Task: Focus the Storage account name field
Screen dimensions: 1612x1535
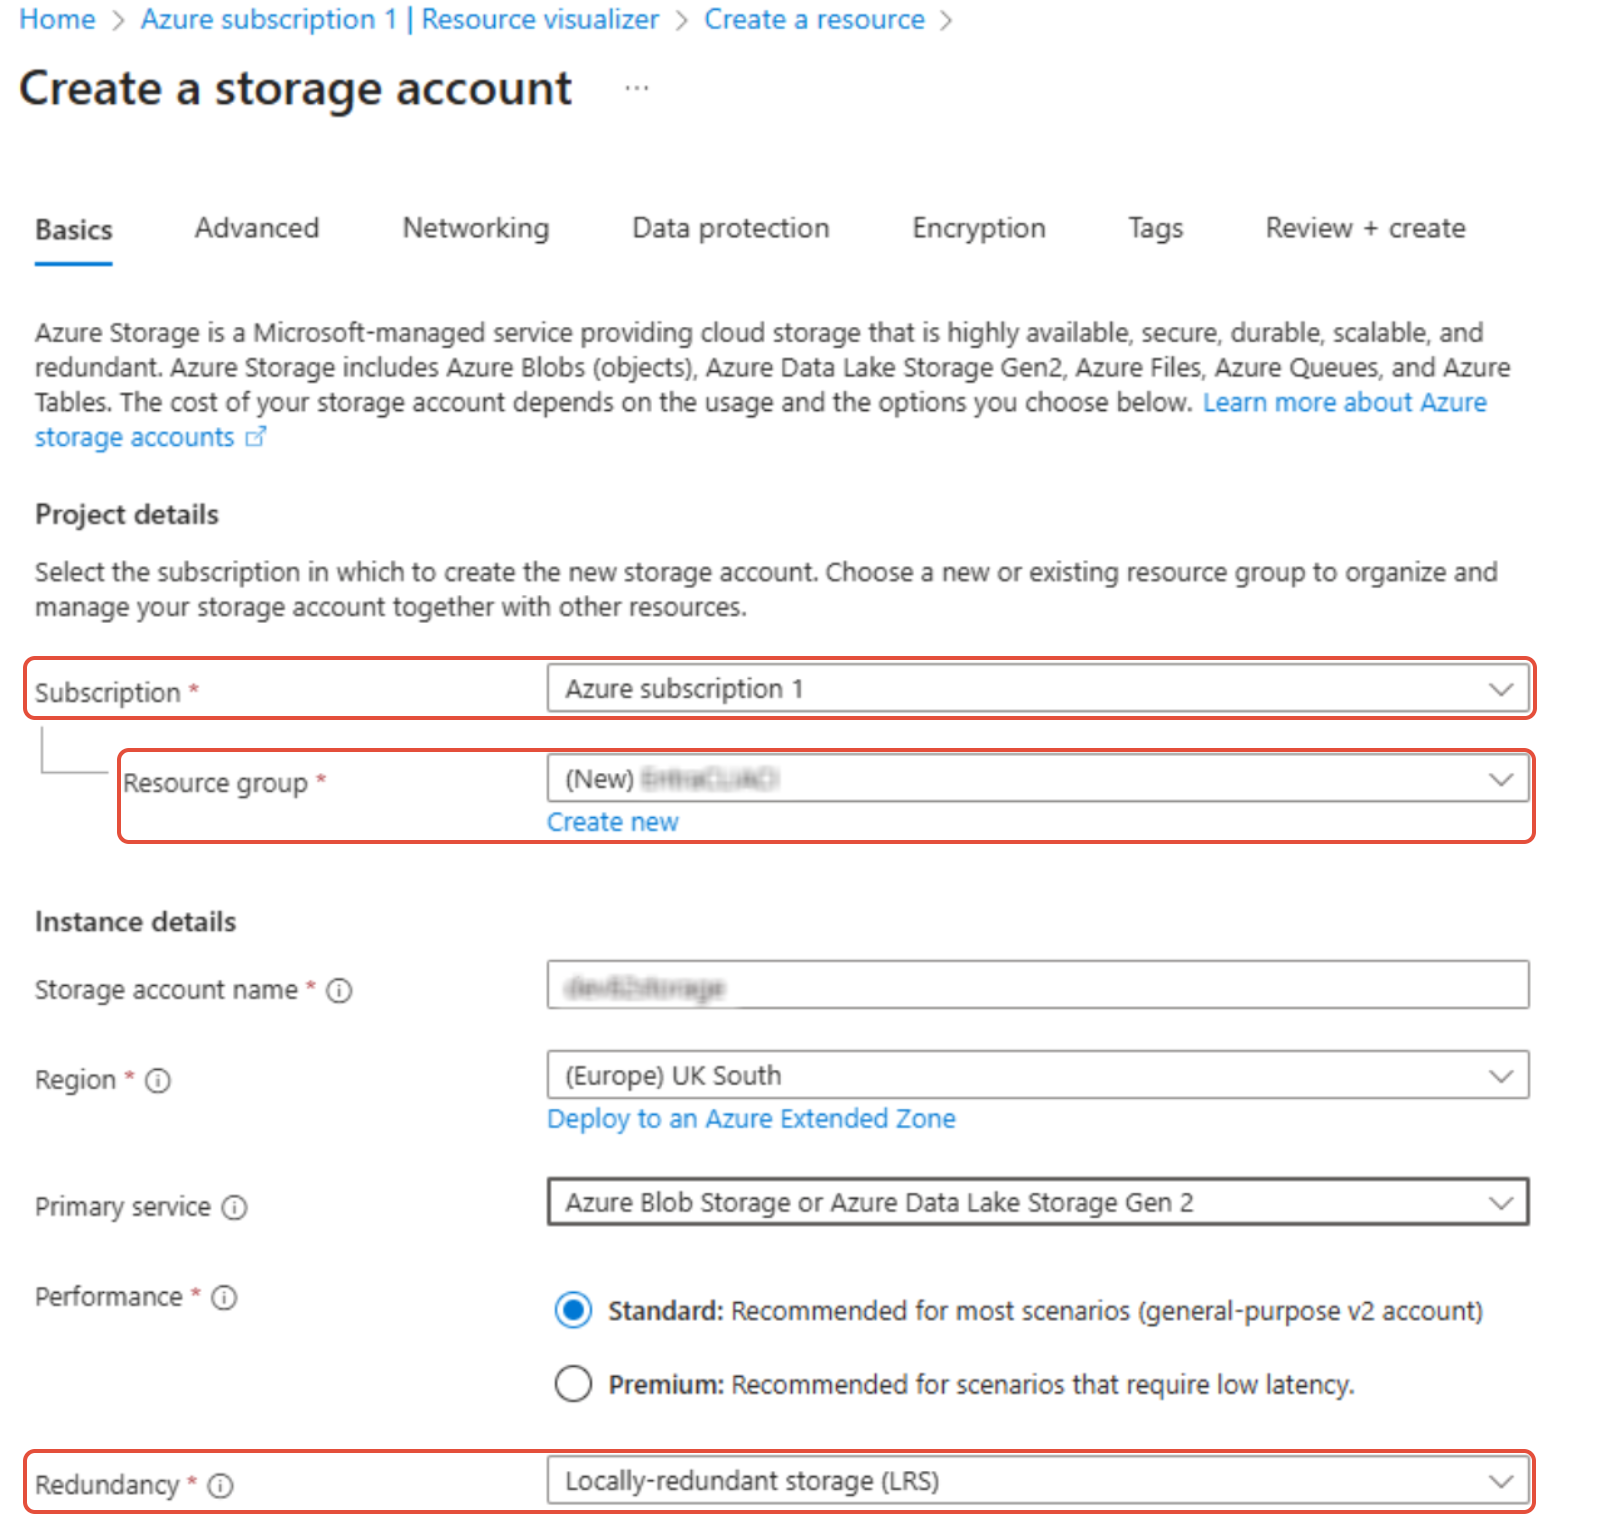Action: [x=1037, y=985]
